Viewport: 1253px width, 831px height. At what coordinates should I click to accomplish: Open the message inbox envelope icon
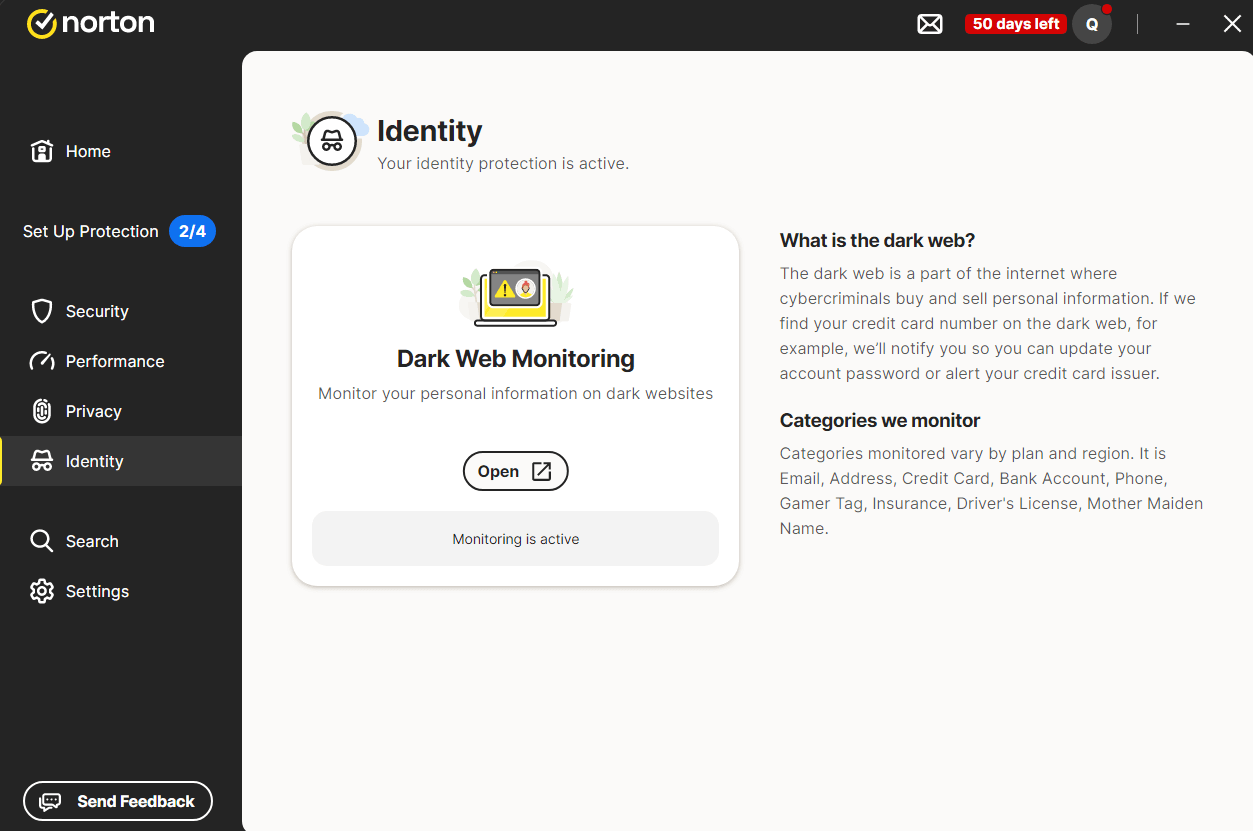pyautogui.click(x=929, y=23)
